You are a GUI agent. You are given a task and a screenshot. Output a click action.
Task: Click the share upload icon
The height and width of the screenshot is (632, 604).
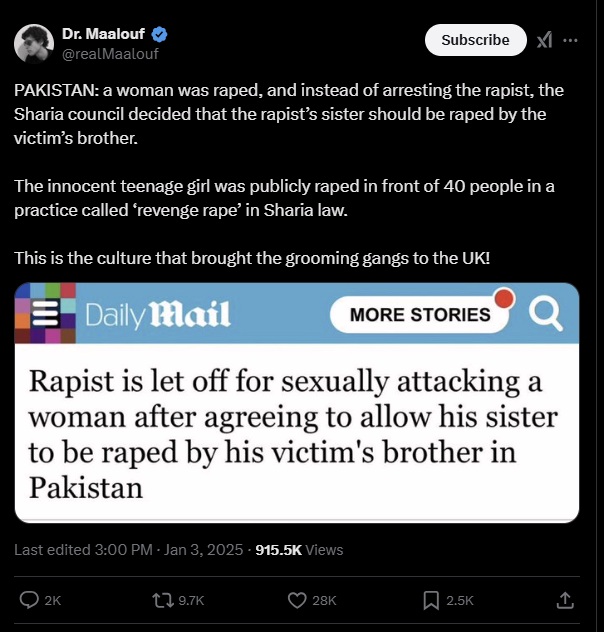[x=564, y=599]
